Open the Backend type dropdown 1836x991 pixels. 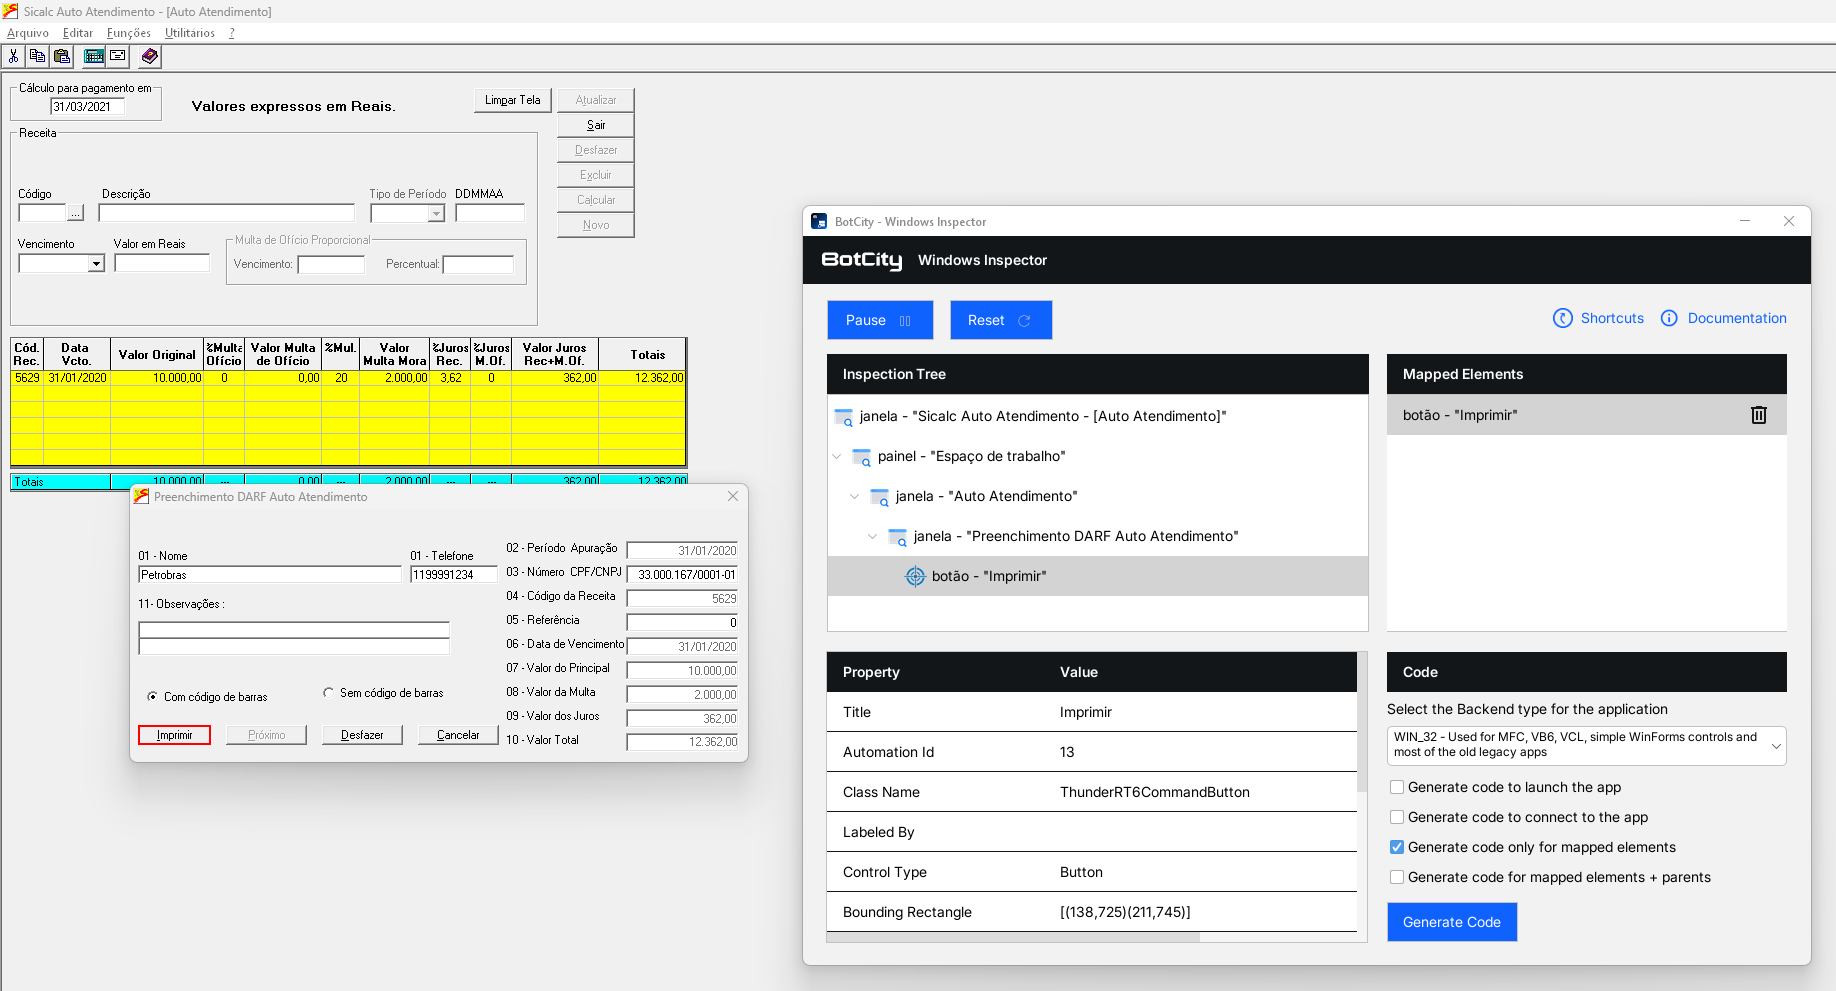1586,745
